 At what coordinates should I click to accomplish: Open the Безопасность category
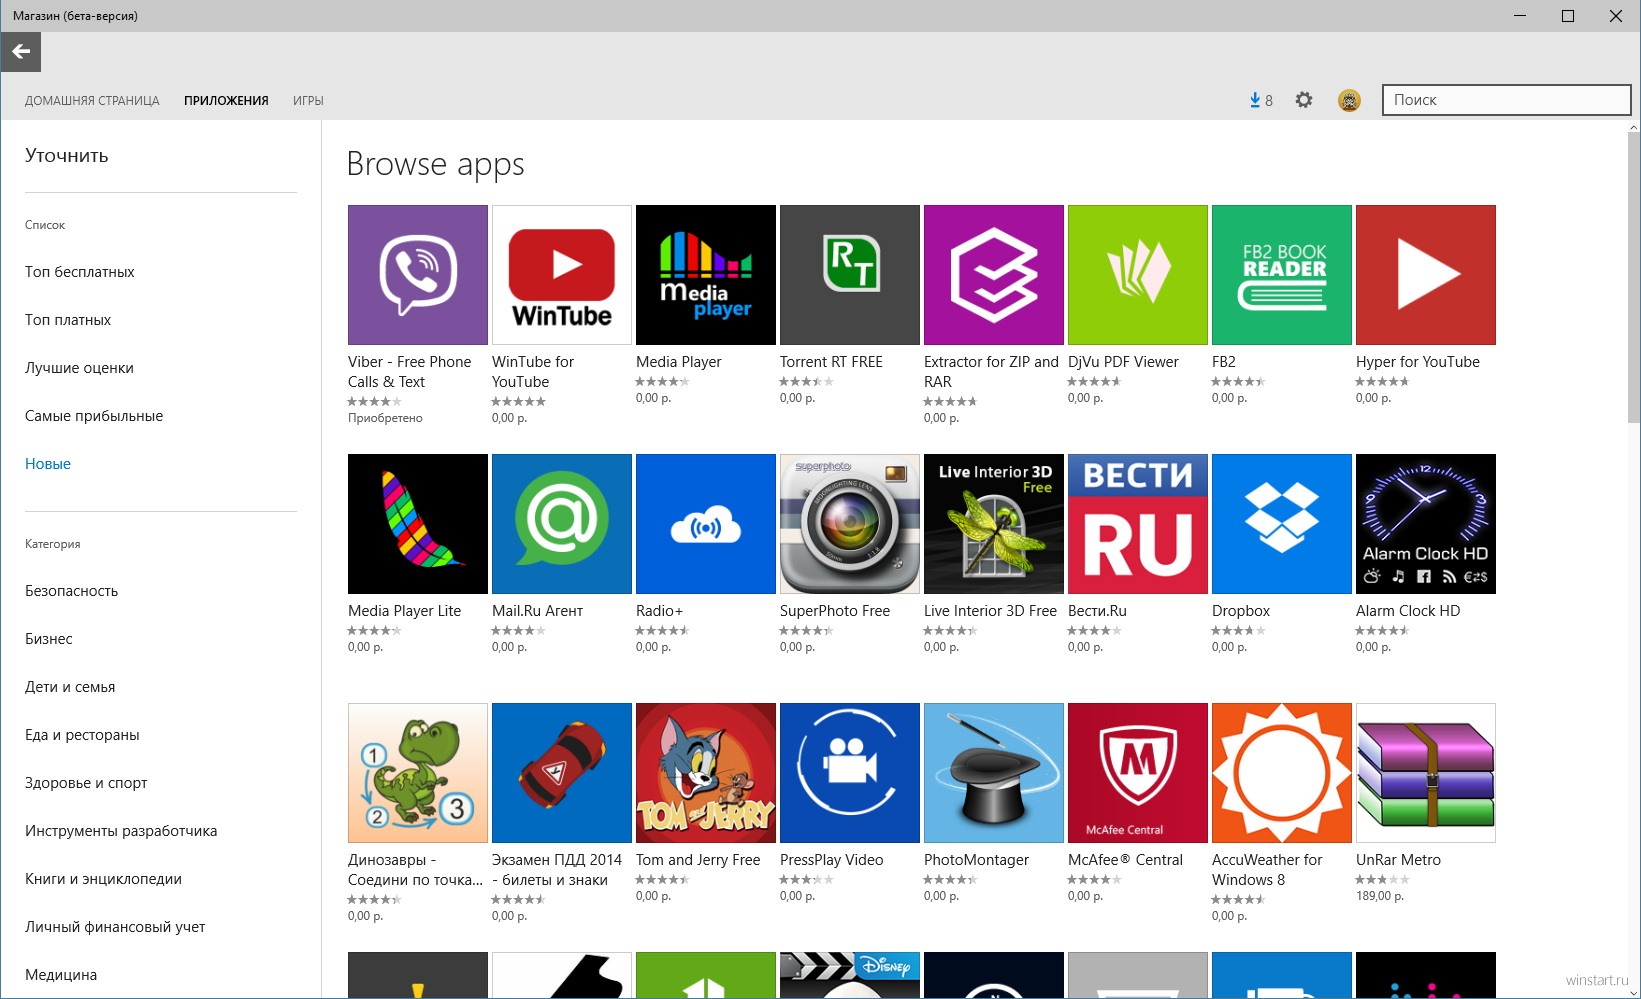click(x=71, y=591)
